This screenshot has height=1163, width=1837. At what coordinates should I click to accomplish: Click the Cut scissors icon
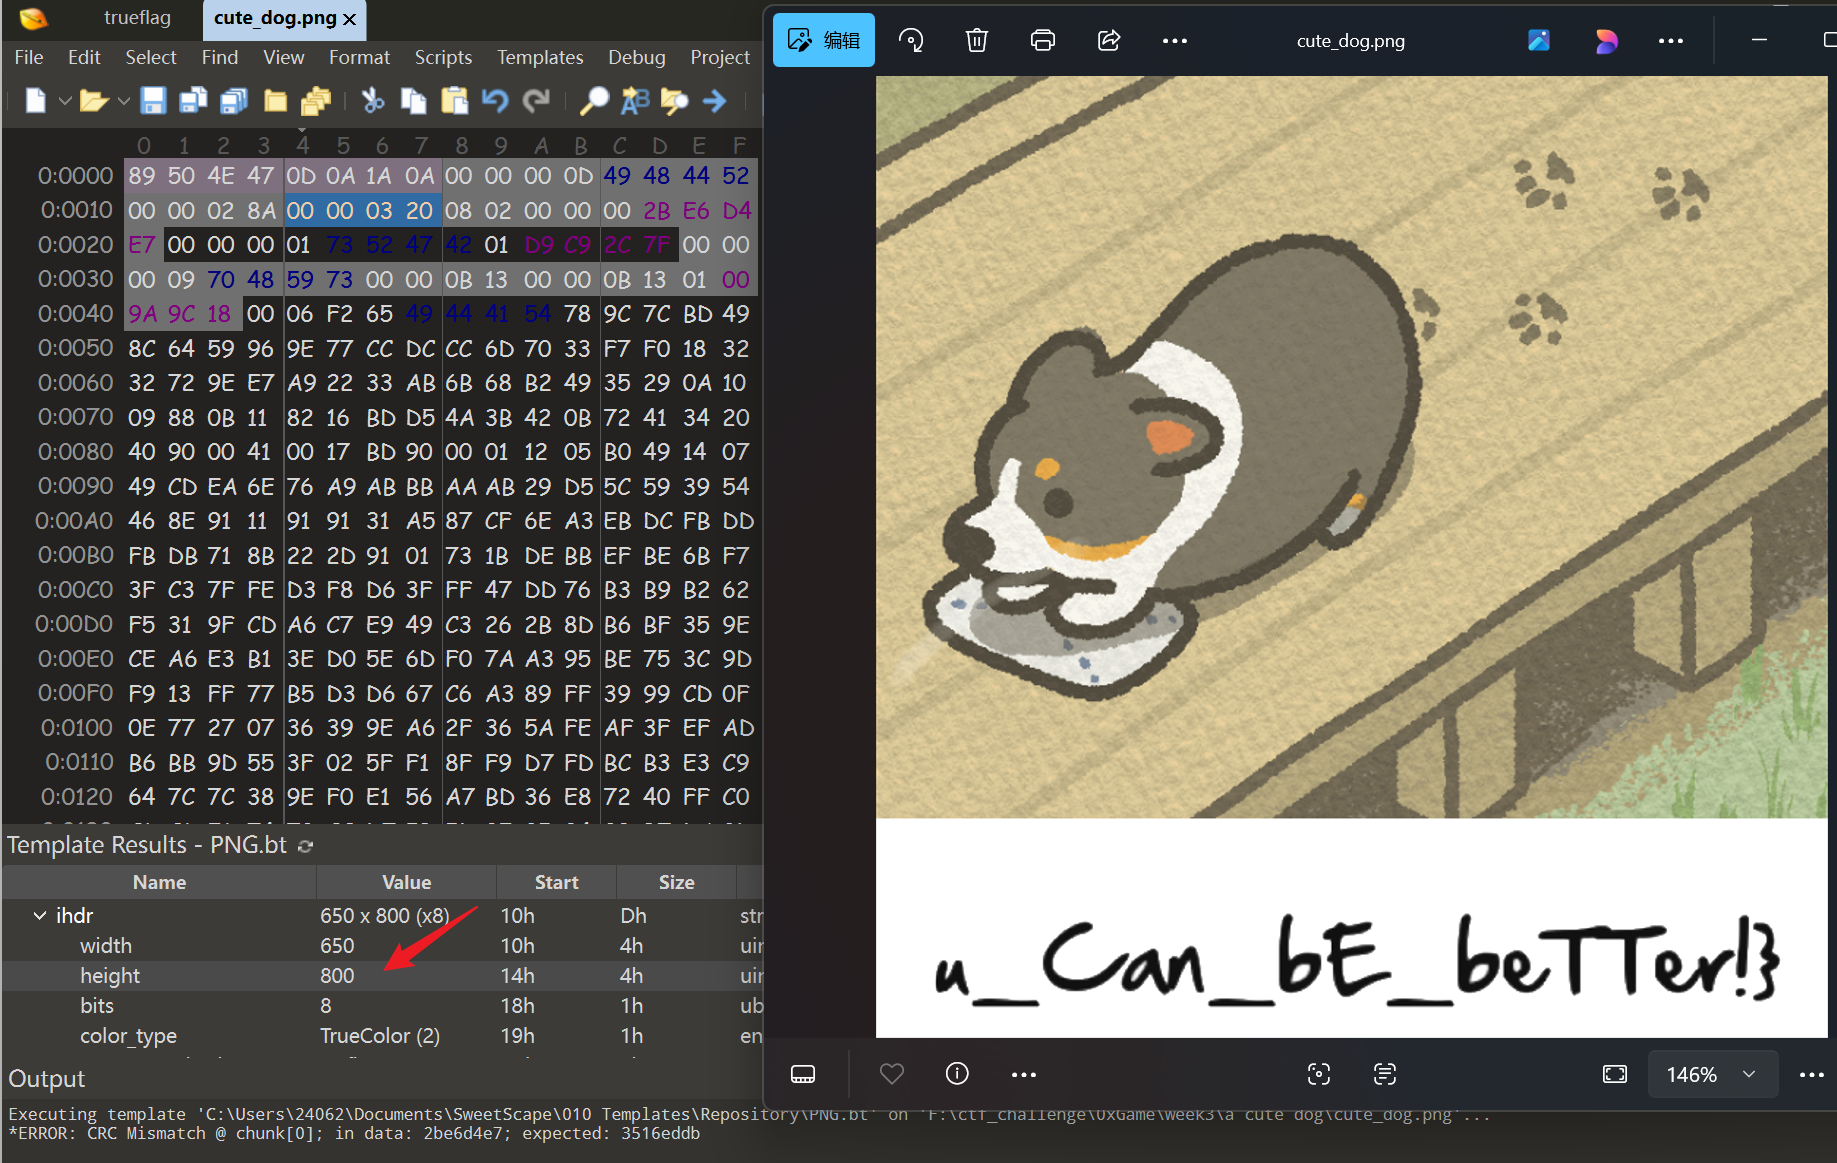373,101
